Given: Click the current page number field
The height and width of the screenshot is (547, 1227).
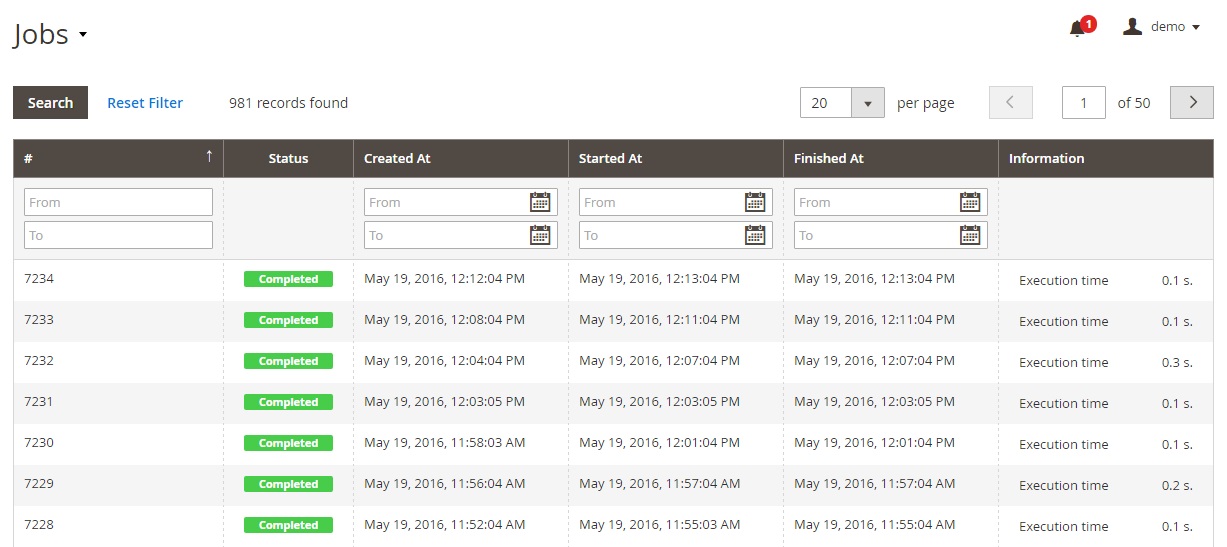Looking at the screenshot, I should coord(1083,102).
